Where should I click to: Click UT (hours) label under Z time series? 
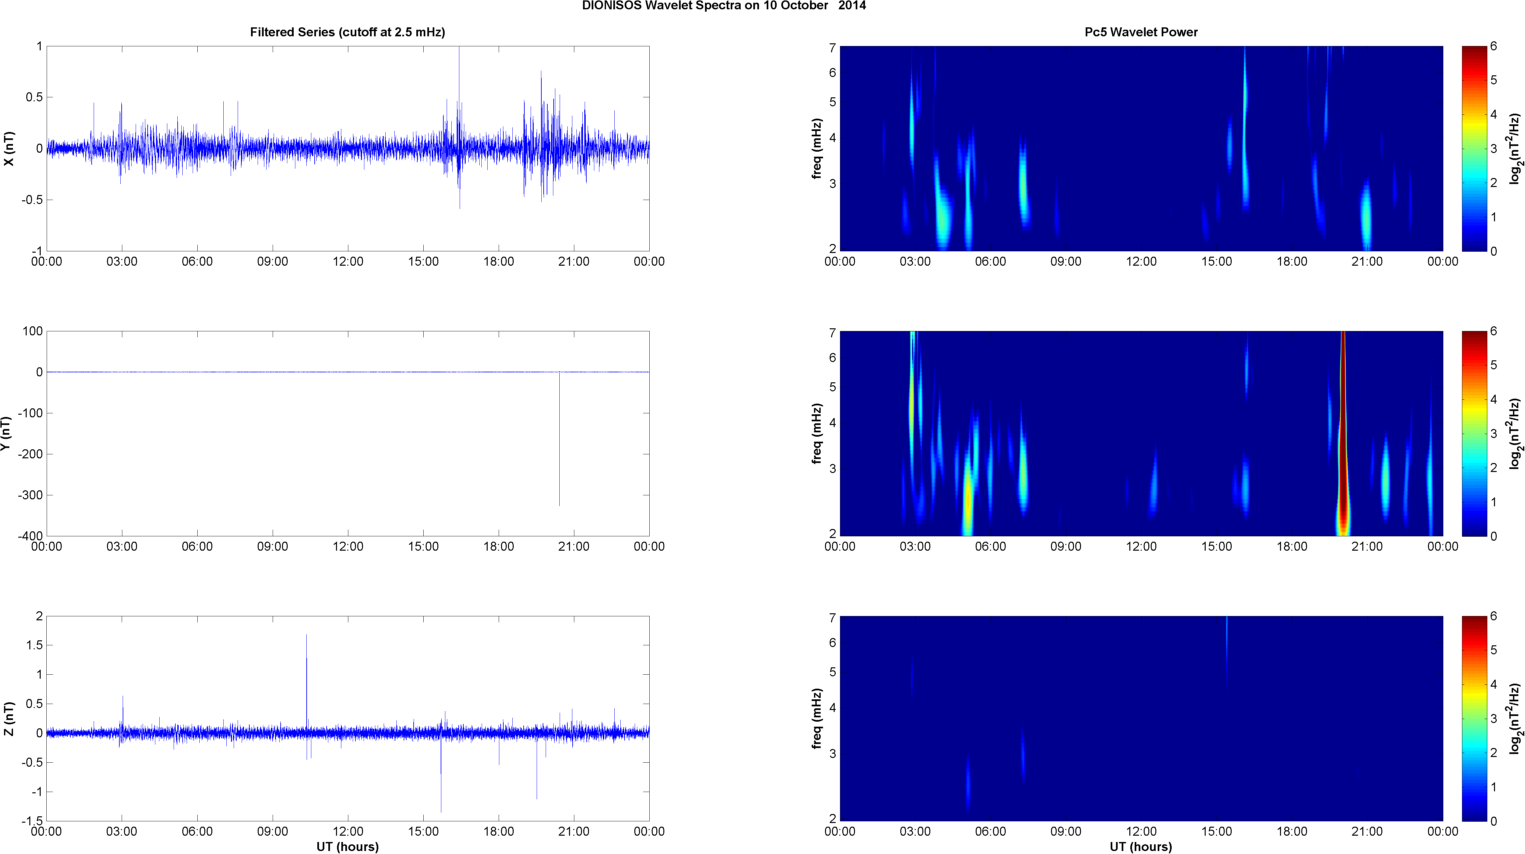point(347,847)
